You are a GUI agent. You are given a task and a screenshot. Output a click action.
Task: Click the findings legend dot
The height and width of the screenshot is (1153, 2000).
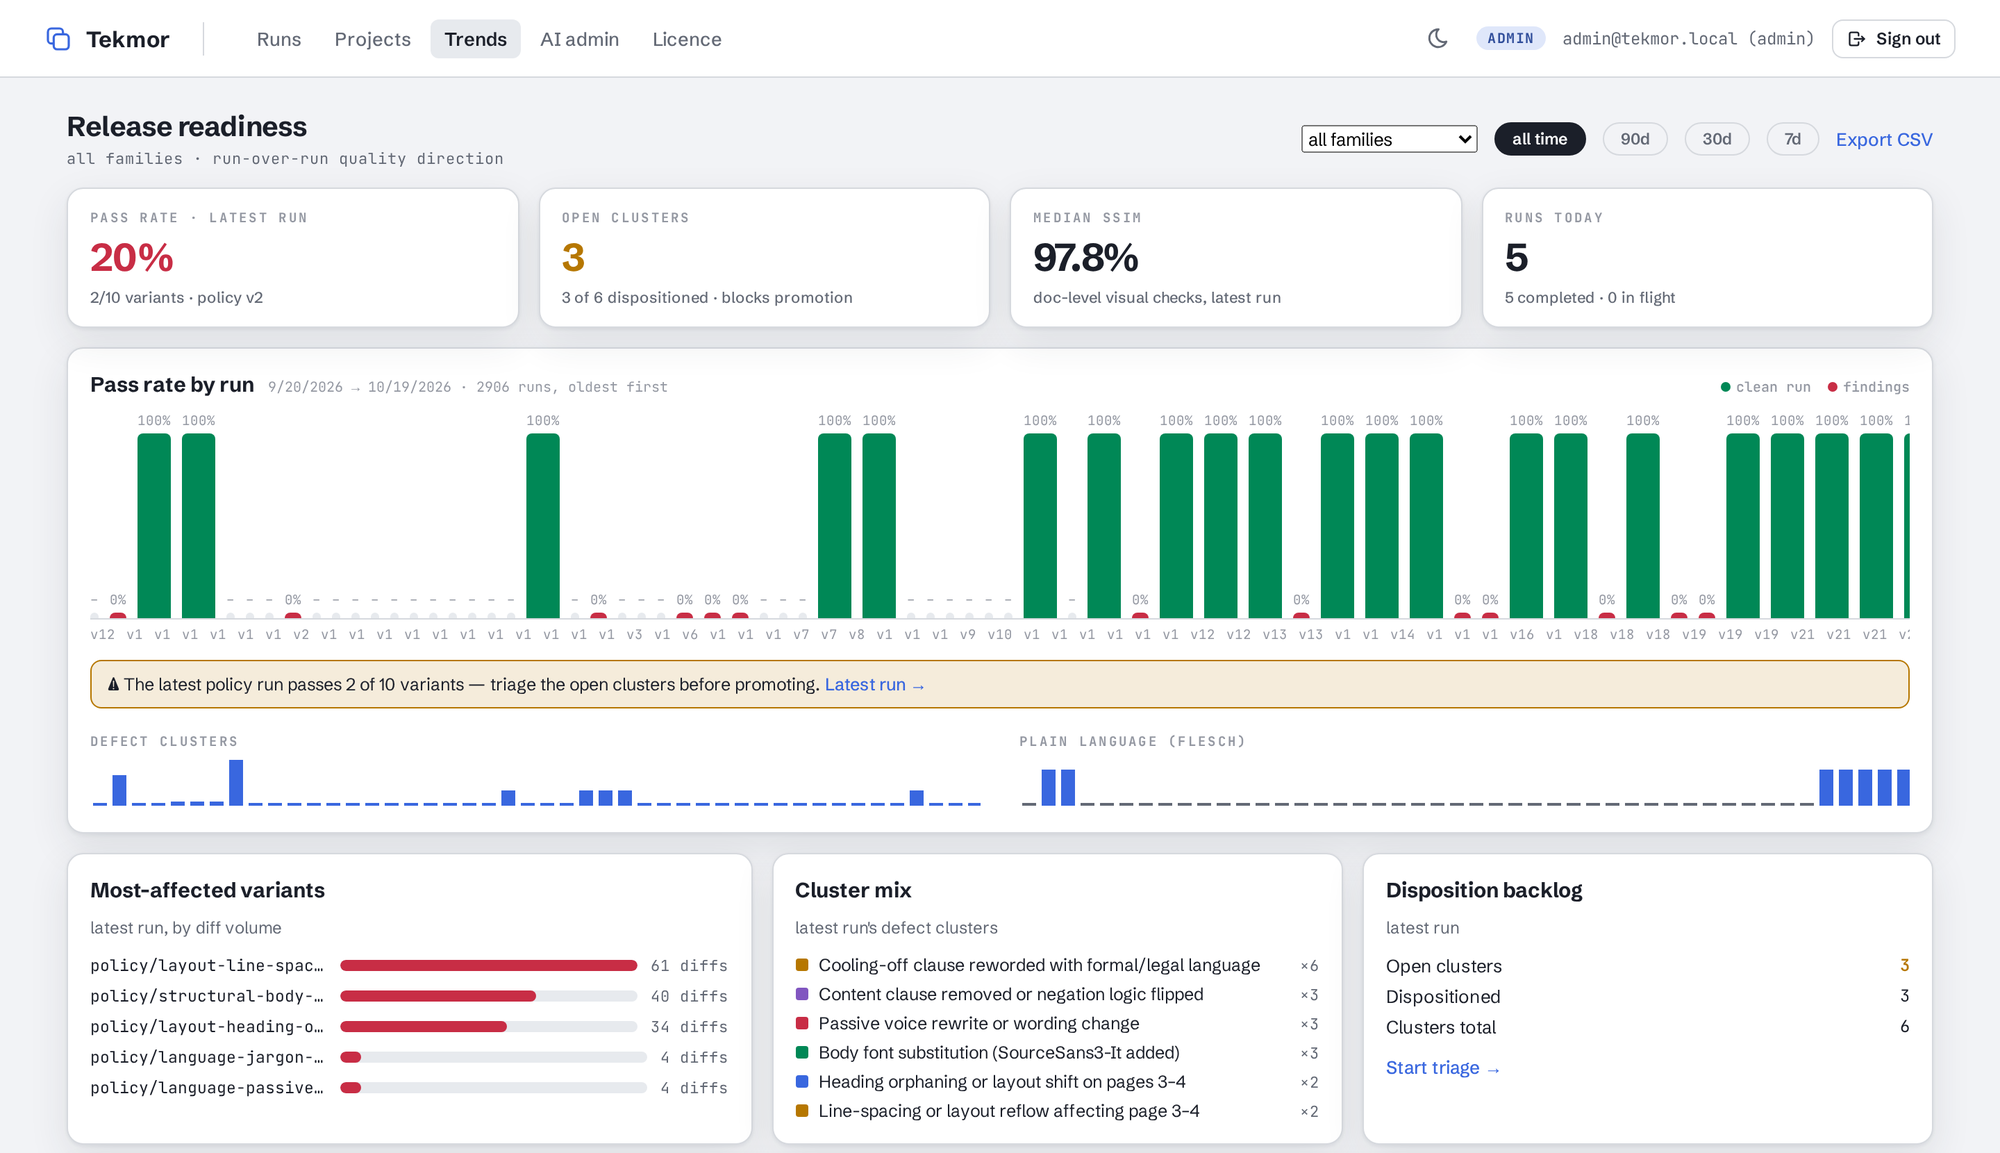1832,387
